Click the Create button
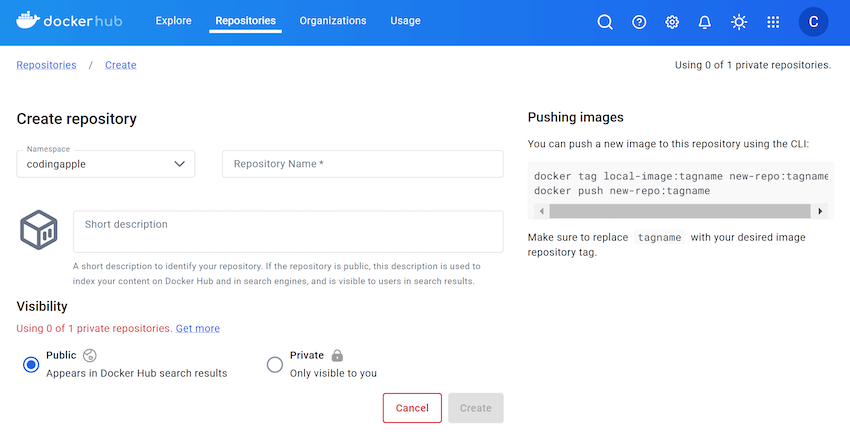The width and height of the screenshot is (850, 435). pos(476,408)
